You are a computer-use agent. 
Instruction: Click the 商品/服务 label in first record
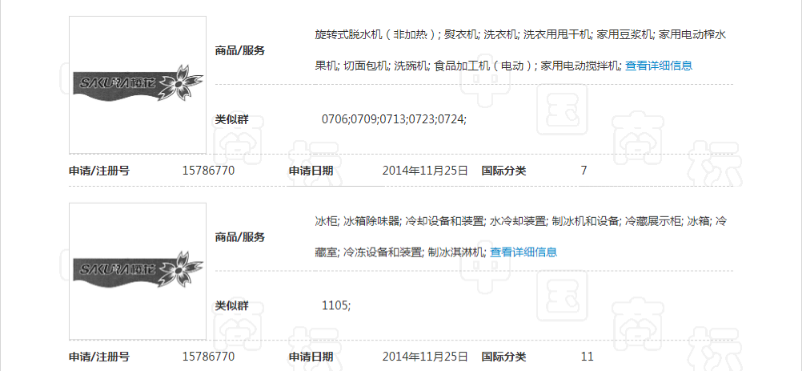[x=240, y=51]
